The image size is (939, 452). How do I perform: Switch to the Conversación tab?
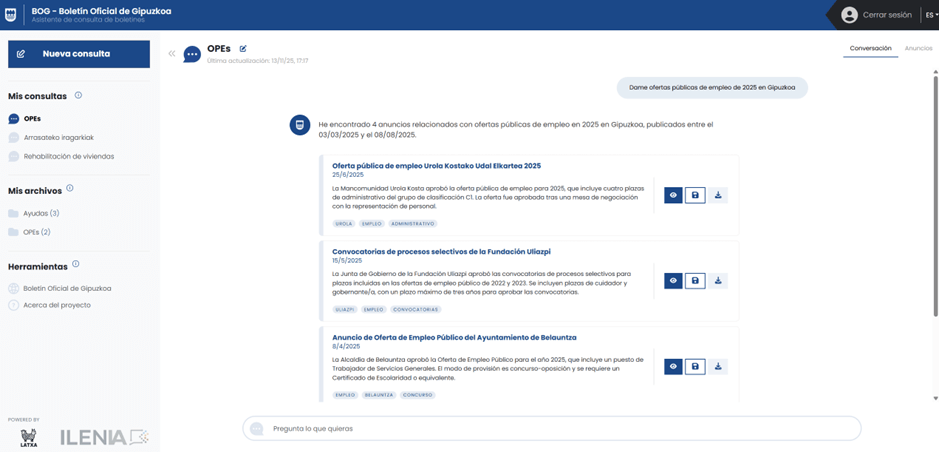click(869, 48)
